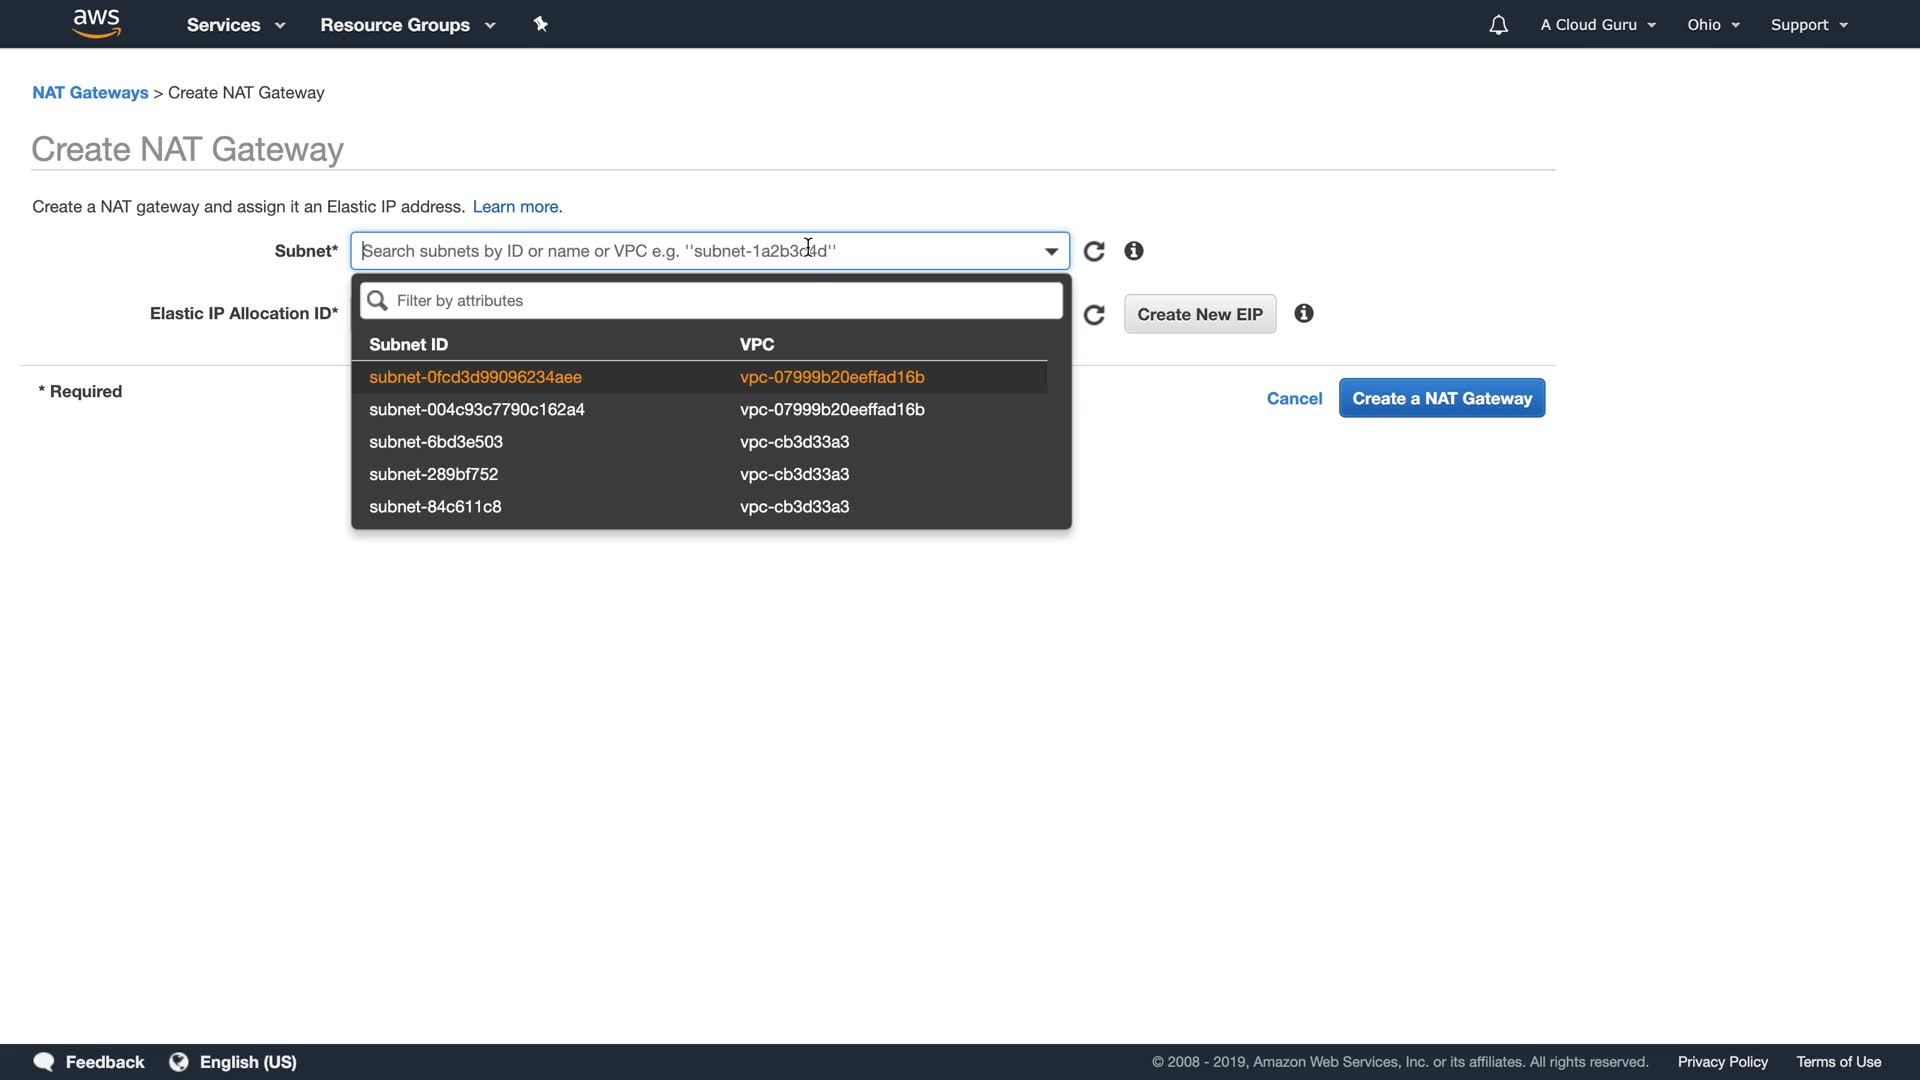Refresh the Elastic IP allocation list
Viewport: 1920px width, 1080px height.
(1094, 315)
